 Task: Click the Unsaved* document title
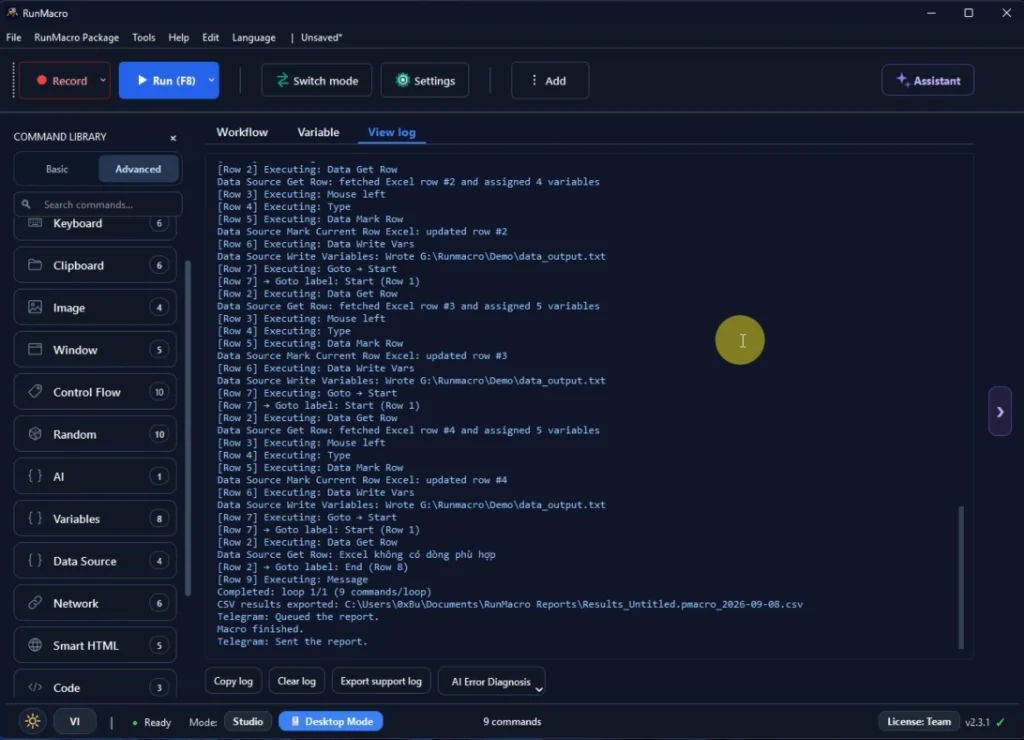click(x=321, y=37)
